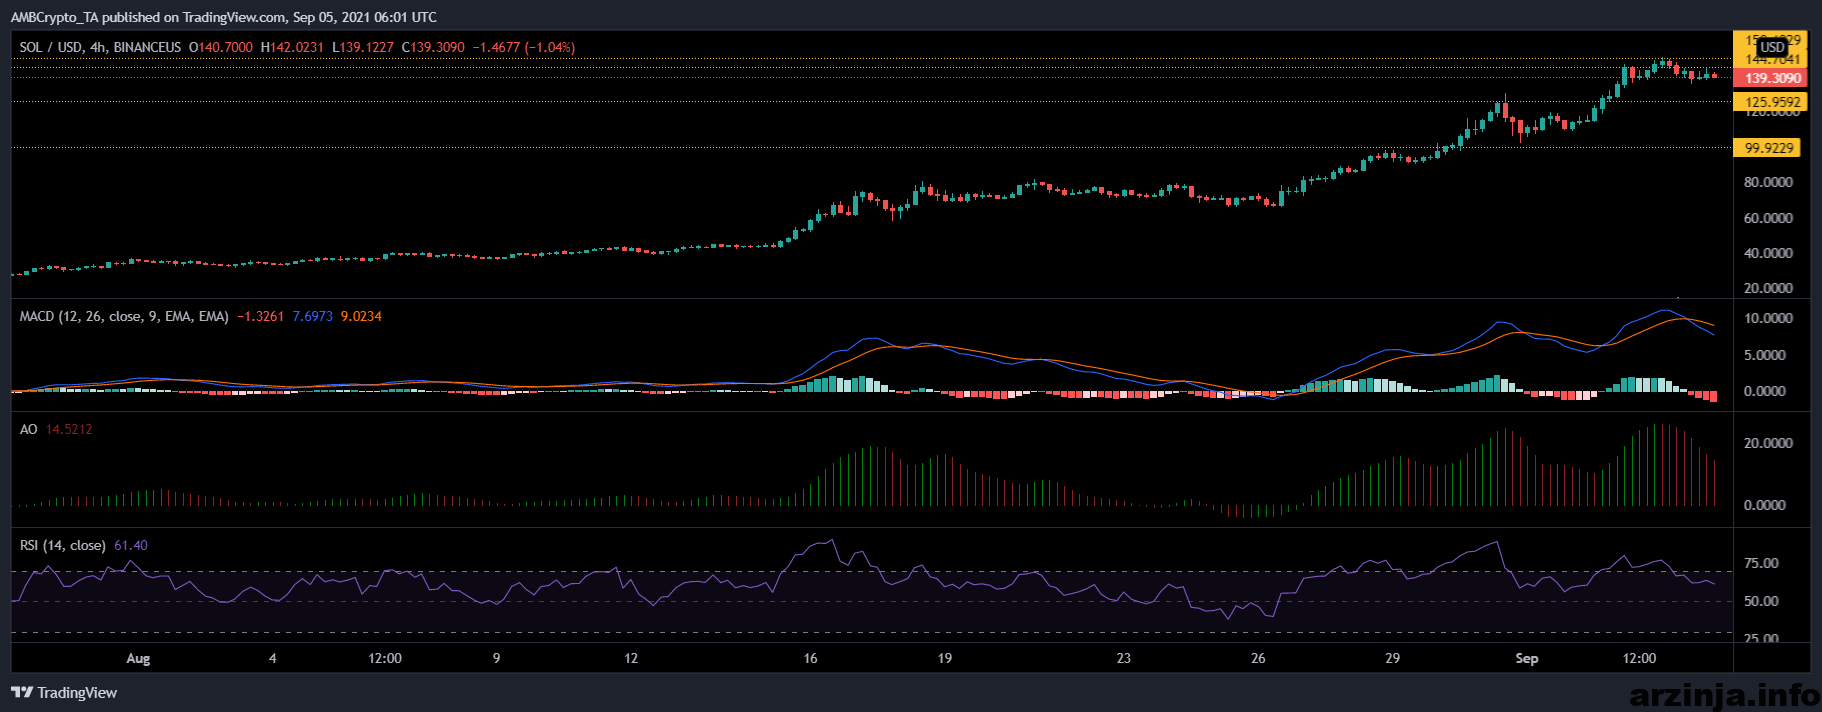This screenshot has width=1822, height=712.
Task: Click the Sep label on time axis
Action: (1526, 658)
